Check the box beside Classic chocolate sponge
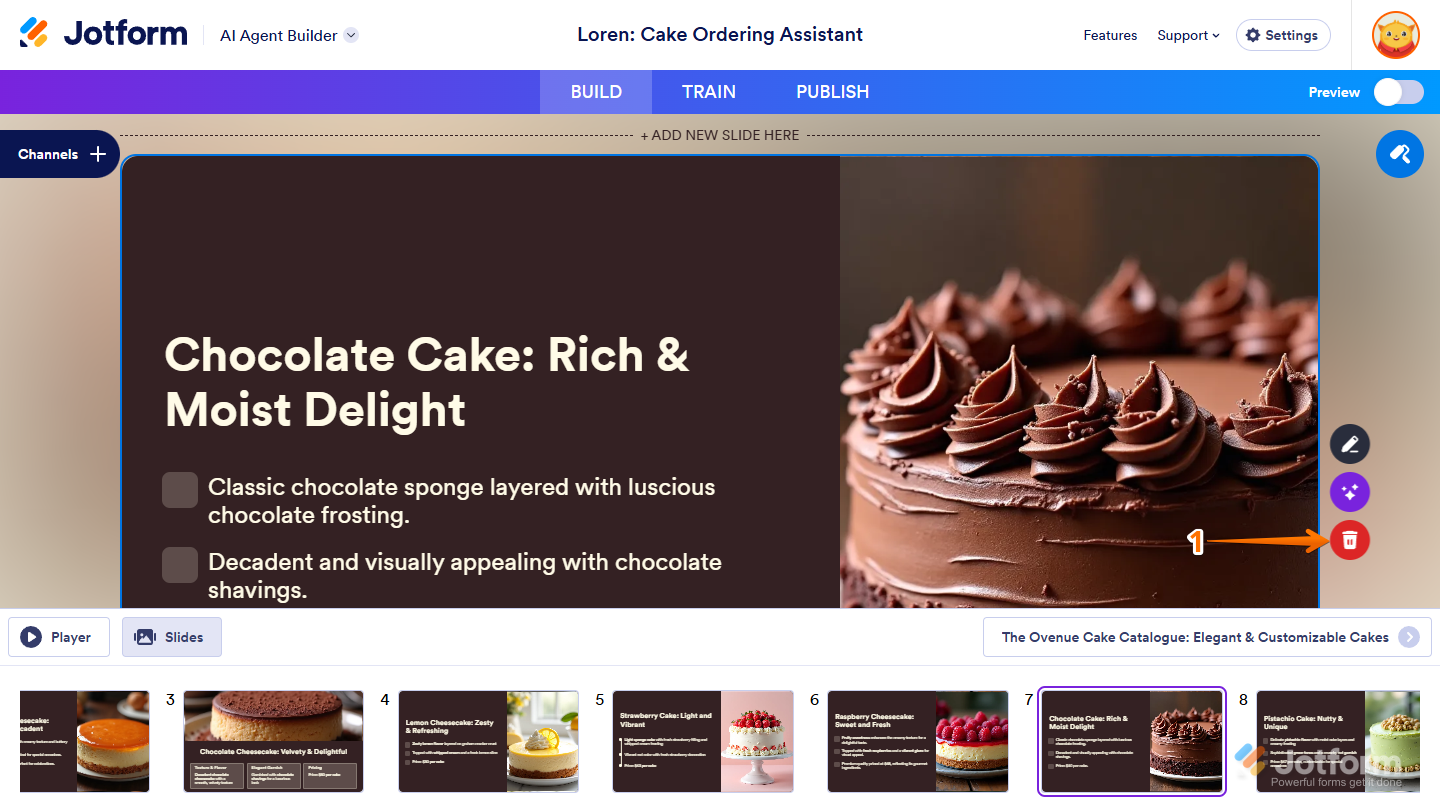This screenshot has width=1440, height=810. click(x=180, y=490)
